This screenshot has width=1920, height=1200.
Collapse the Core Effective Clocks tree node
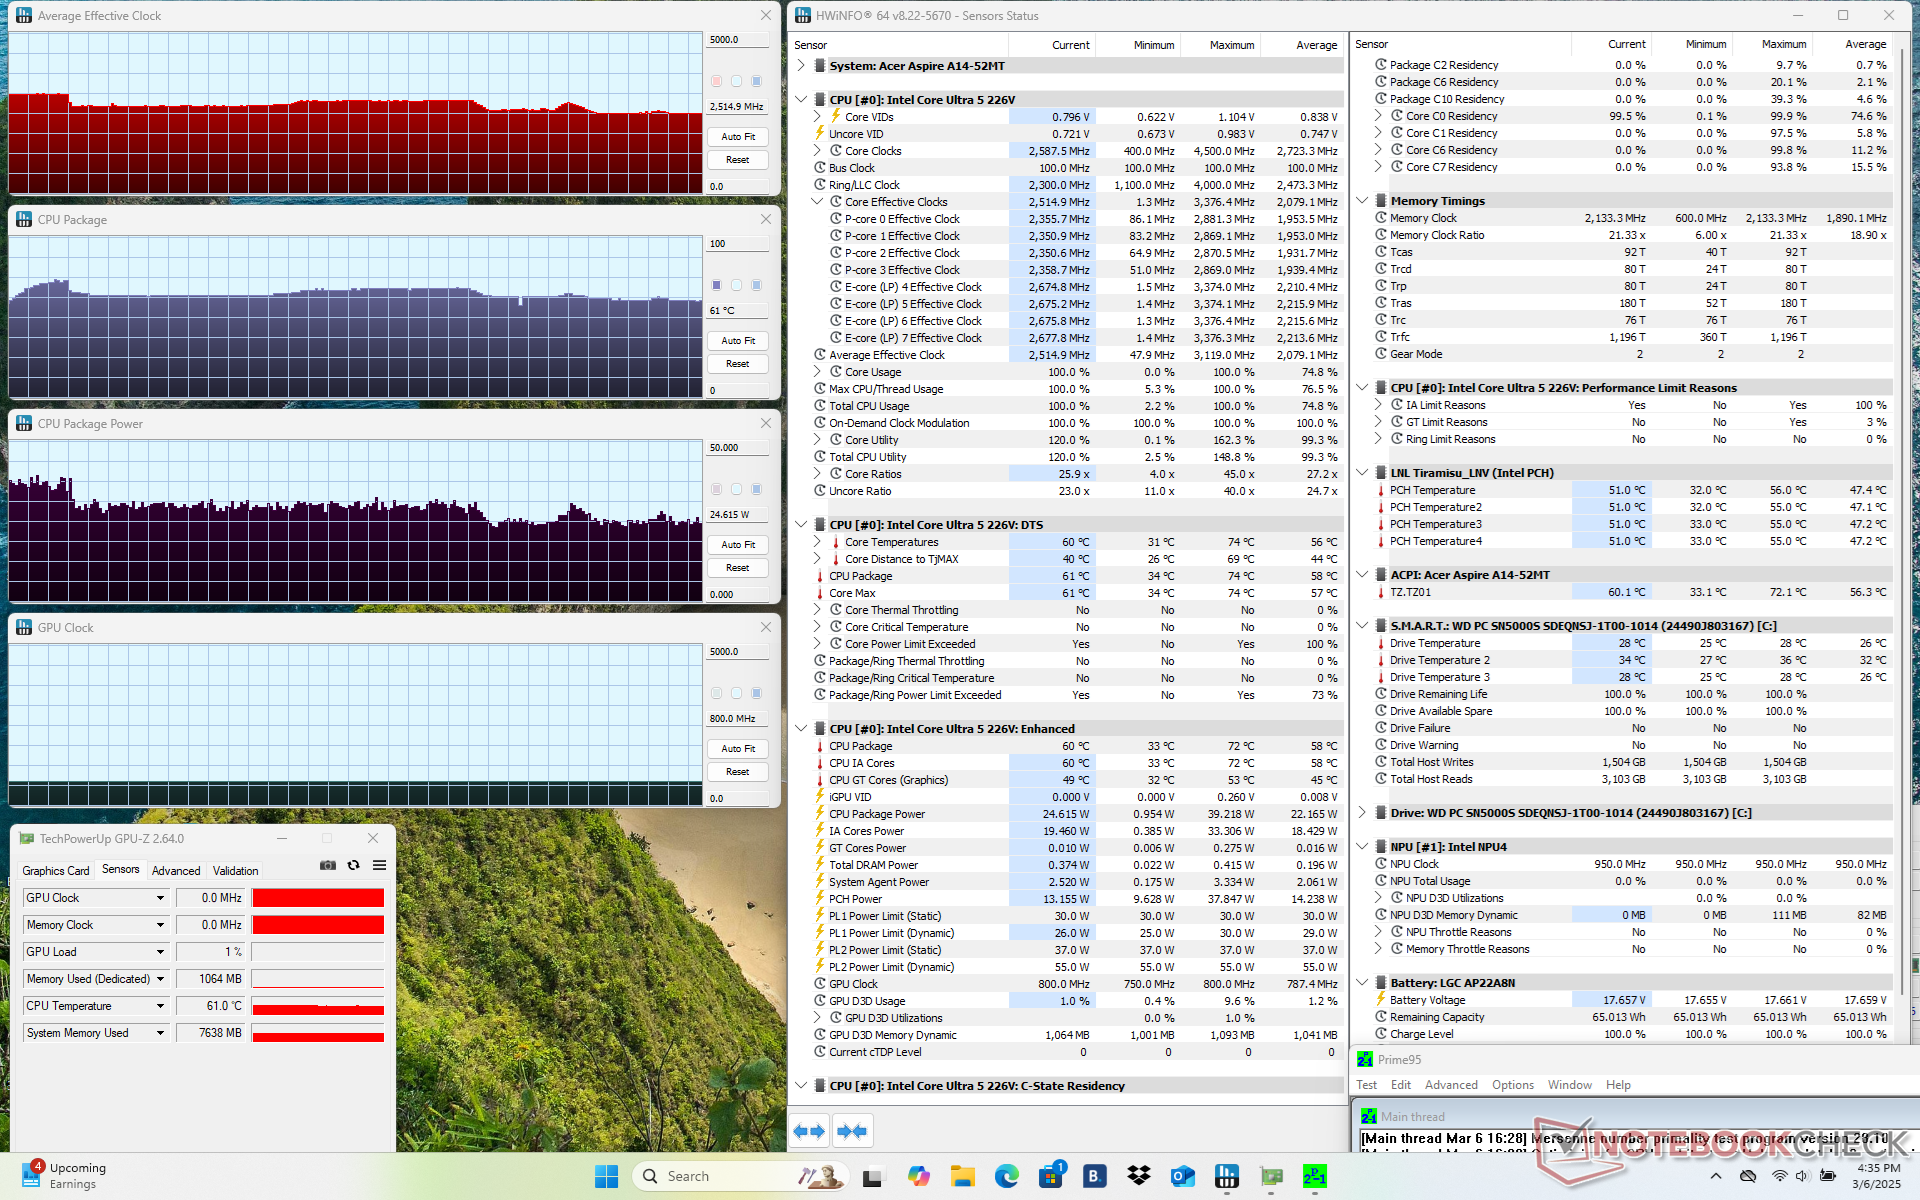[x=817, y=202]
